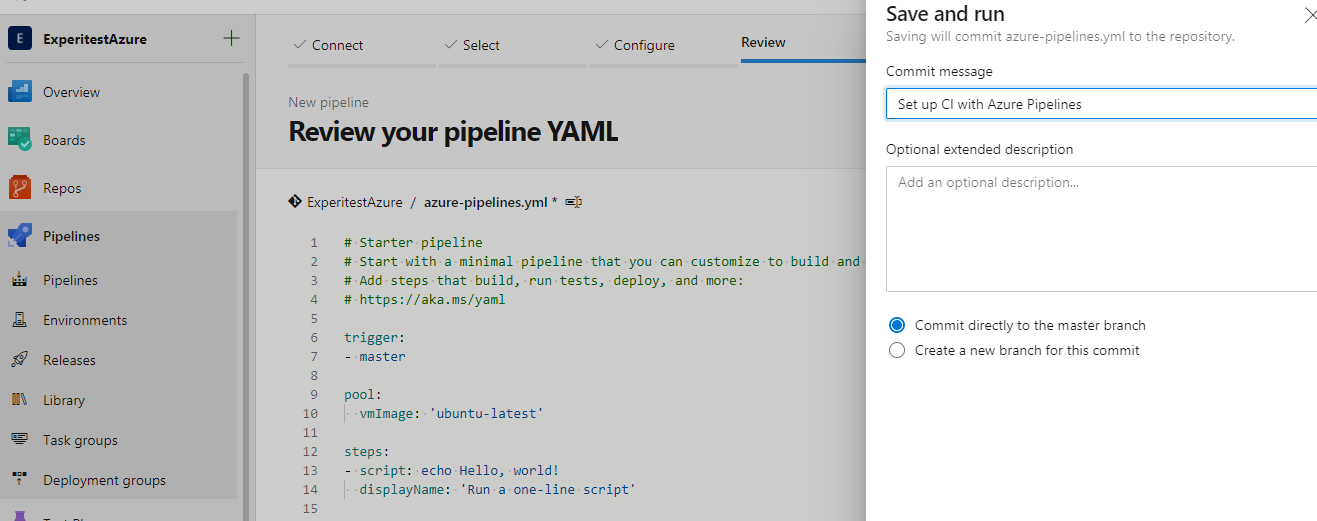1317x521 pixels.
Task: Open the Repos icon in sidebar
Action: click(x=20, y=188)
